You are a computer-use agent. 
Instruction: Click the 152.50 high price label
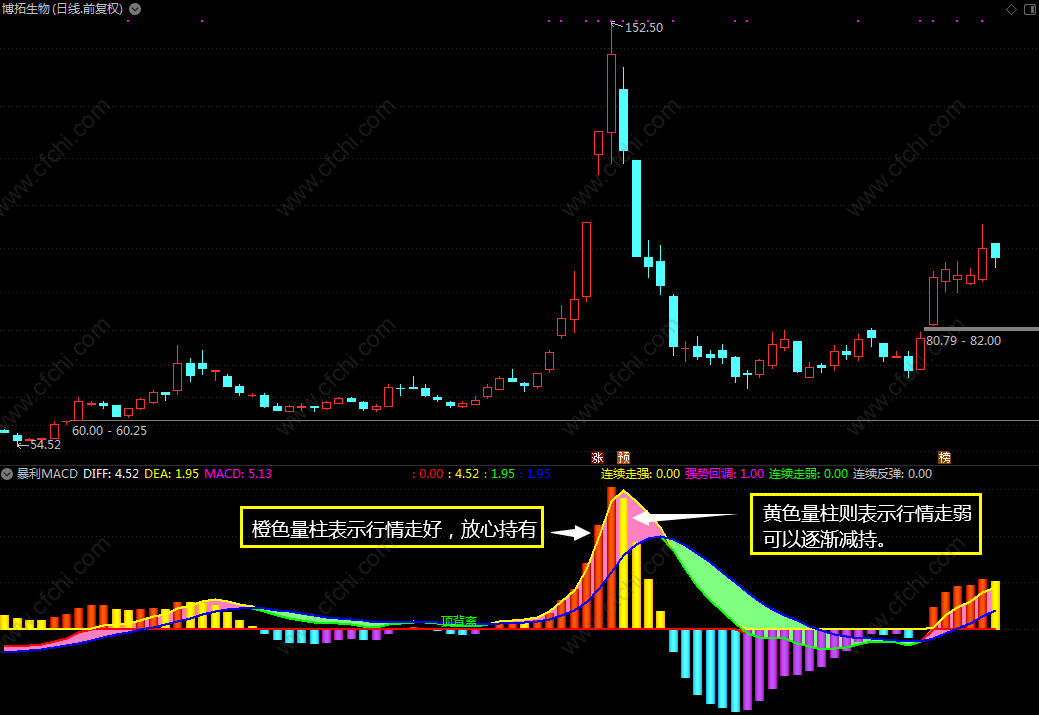(x=643, y=28)
